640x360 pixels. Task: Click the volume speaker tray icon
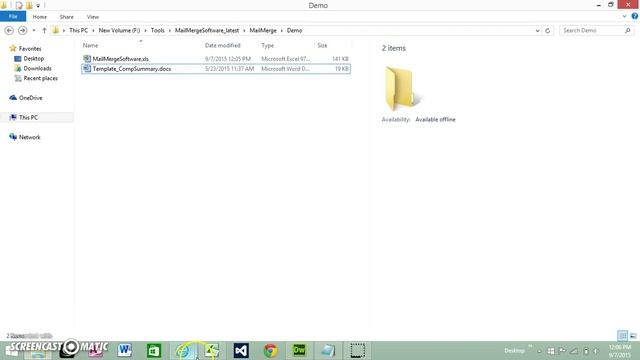tap(596, 351)
